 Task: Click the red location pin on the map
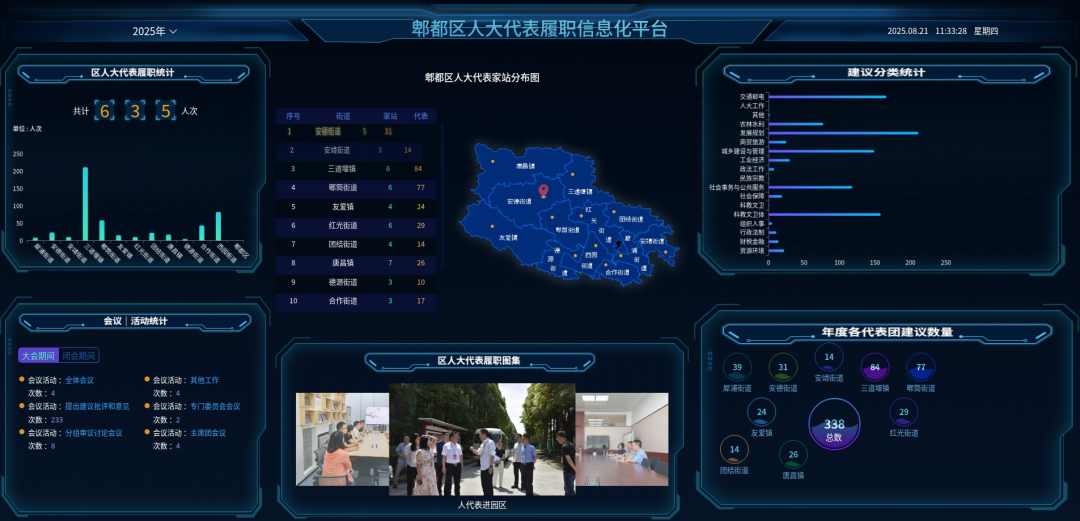543,189
